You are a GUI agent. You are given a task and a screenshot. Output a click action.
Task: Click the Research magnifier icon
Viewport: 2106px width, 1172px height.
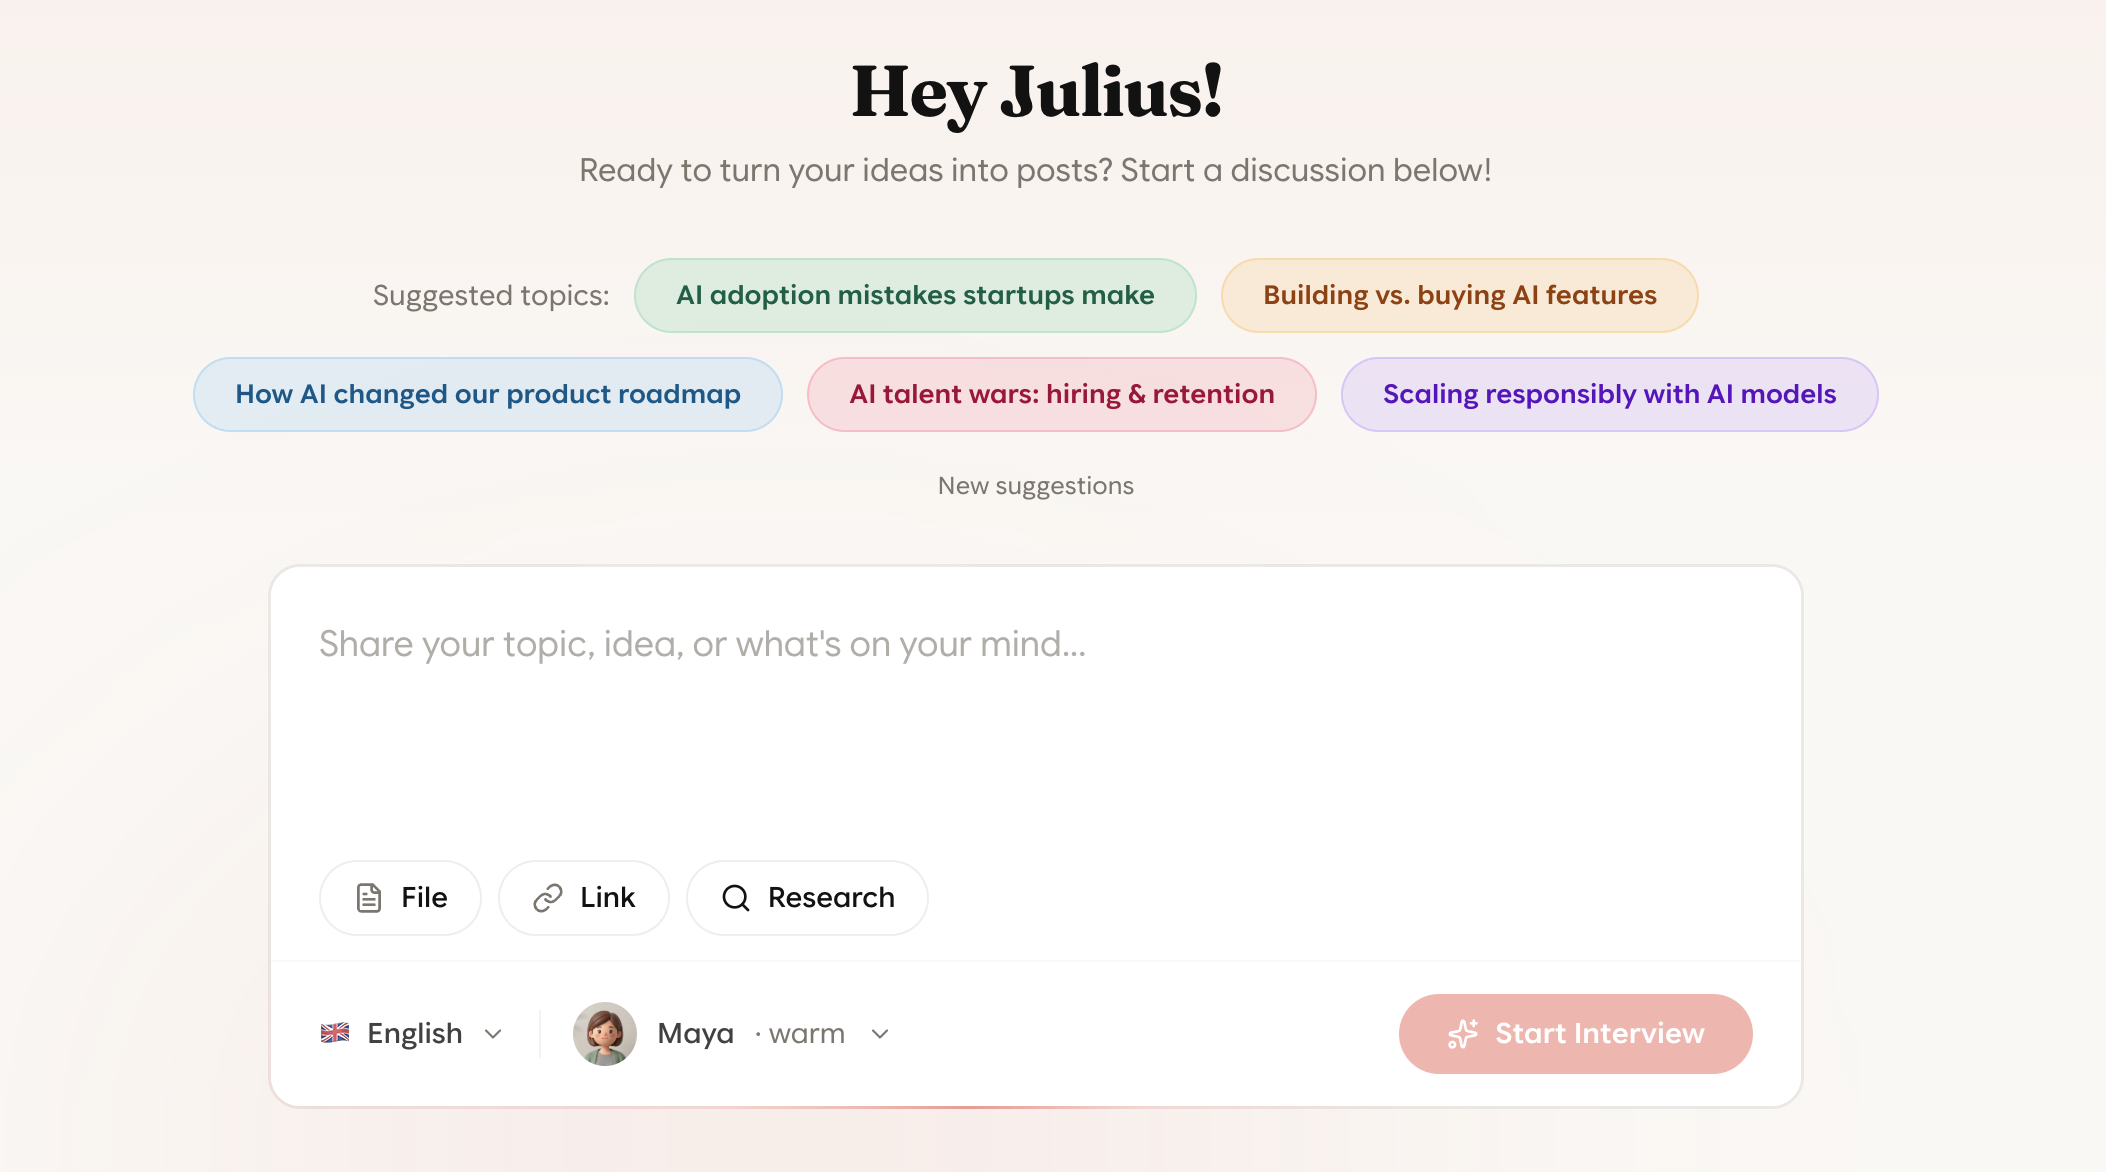click(736, 898)
